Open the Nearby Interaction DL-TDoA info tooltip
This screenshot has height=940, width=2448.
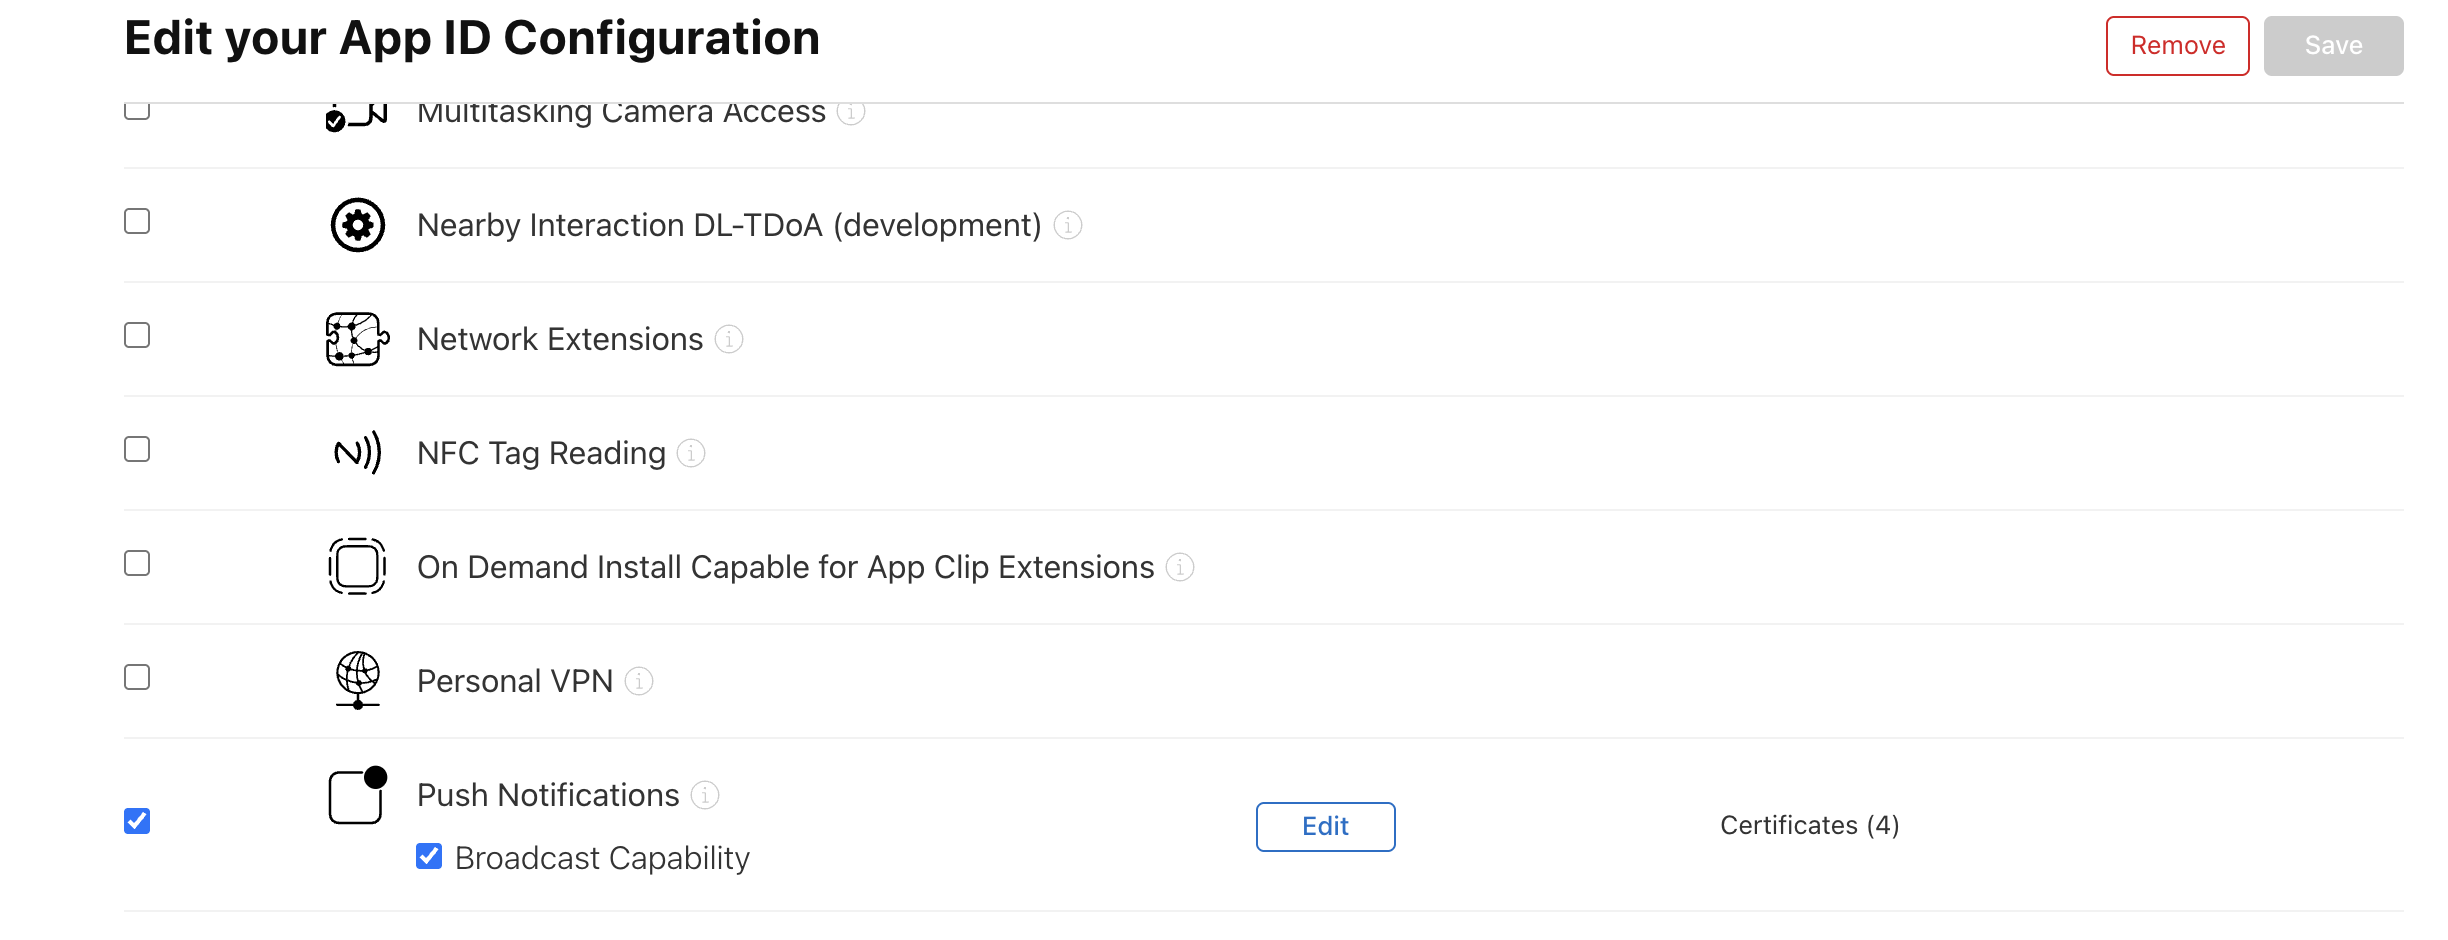[1067, 225]
